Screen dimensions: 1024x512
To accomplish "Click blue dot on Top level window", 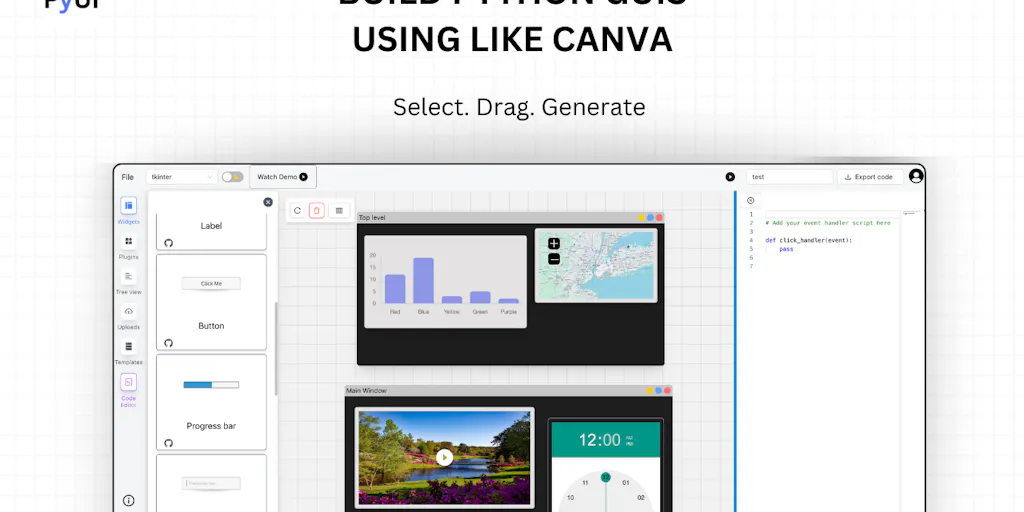I will click(x=650, y=217).
